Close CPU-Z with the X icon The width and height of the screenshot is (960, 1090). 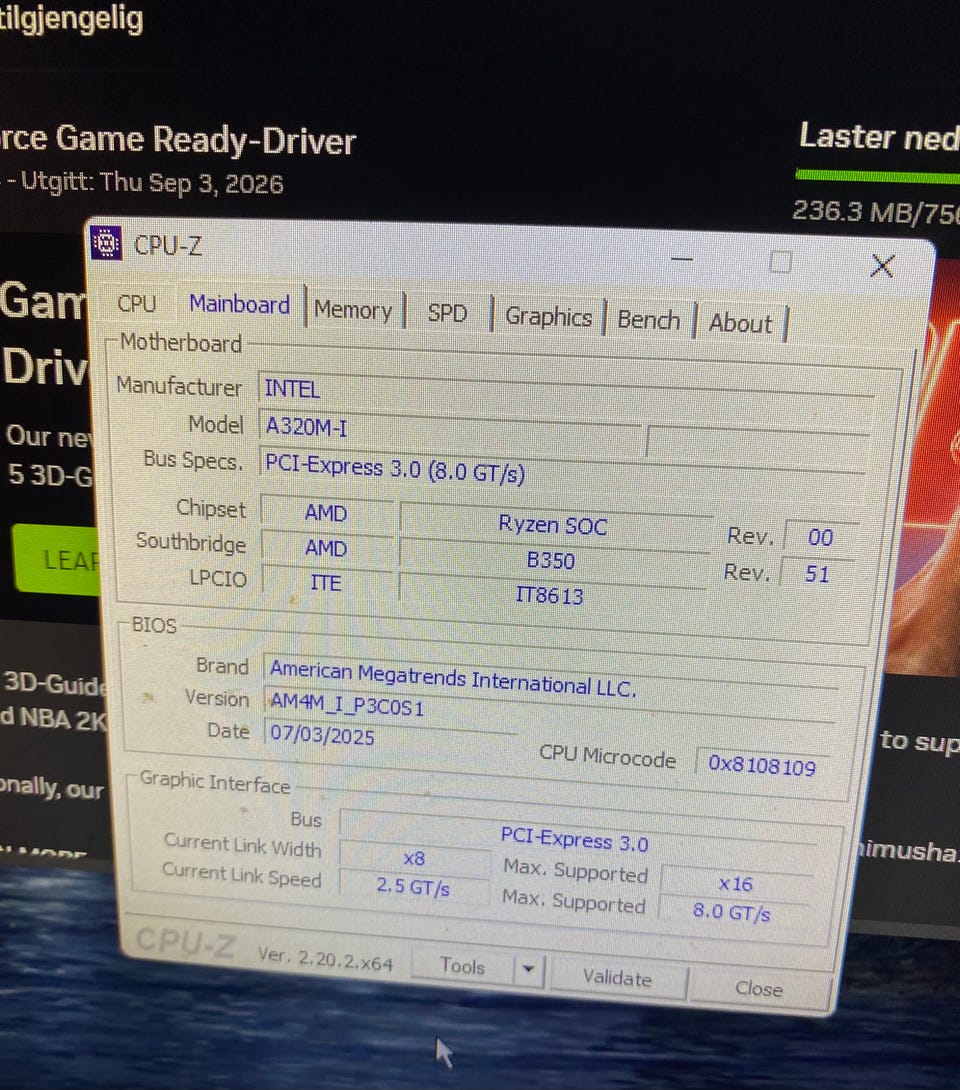882,266
